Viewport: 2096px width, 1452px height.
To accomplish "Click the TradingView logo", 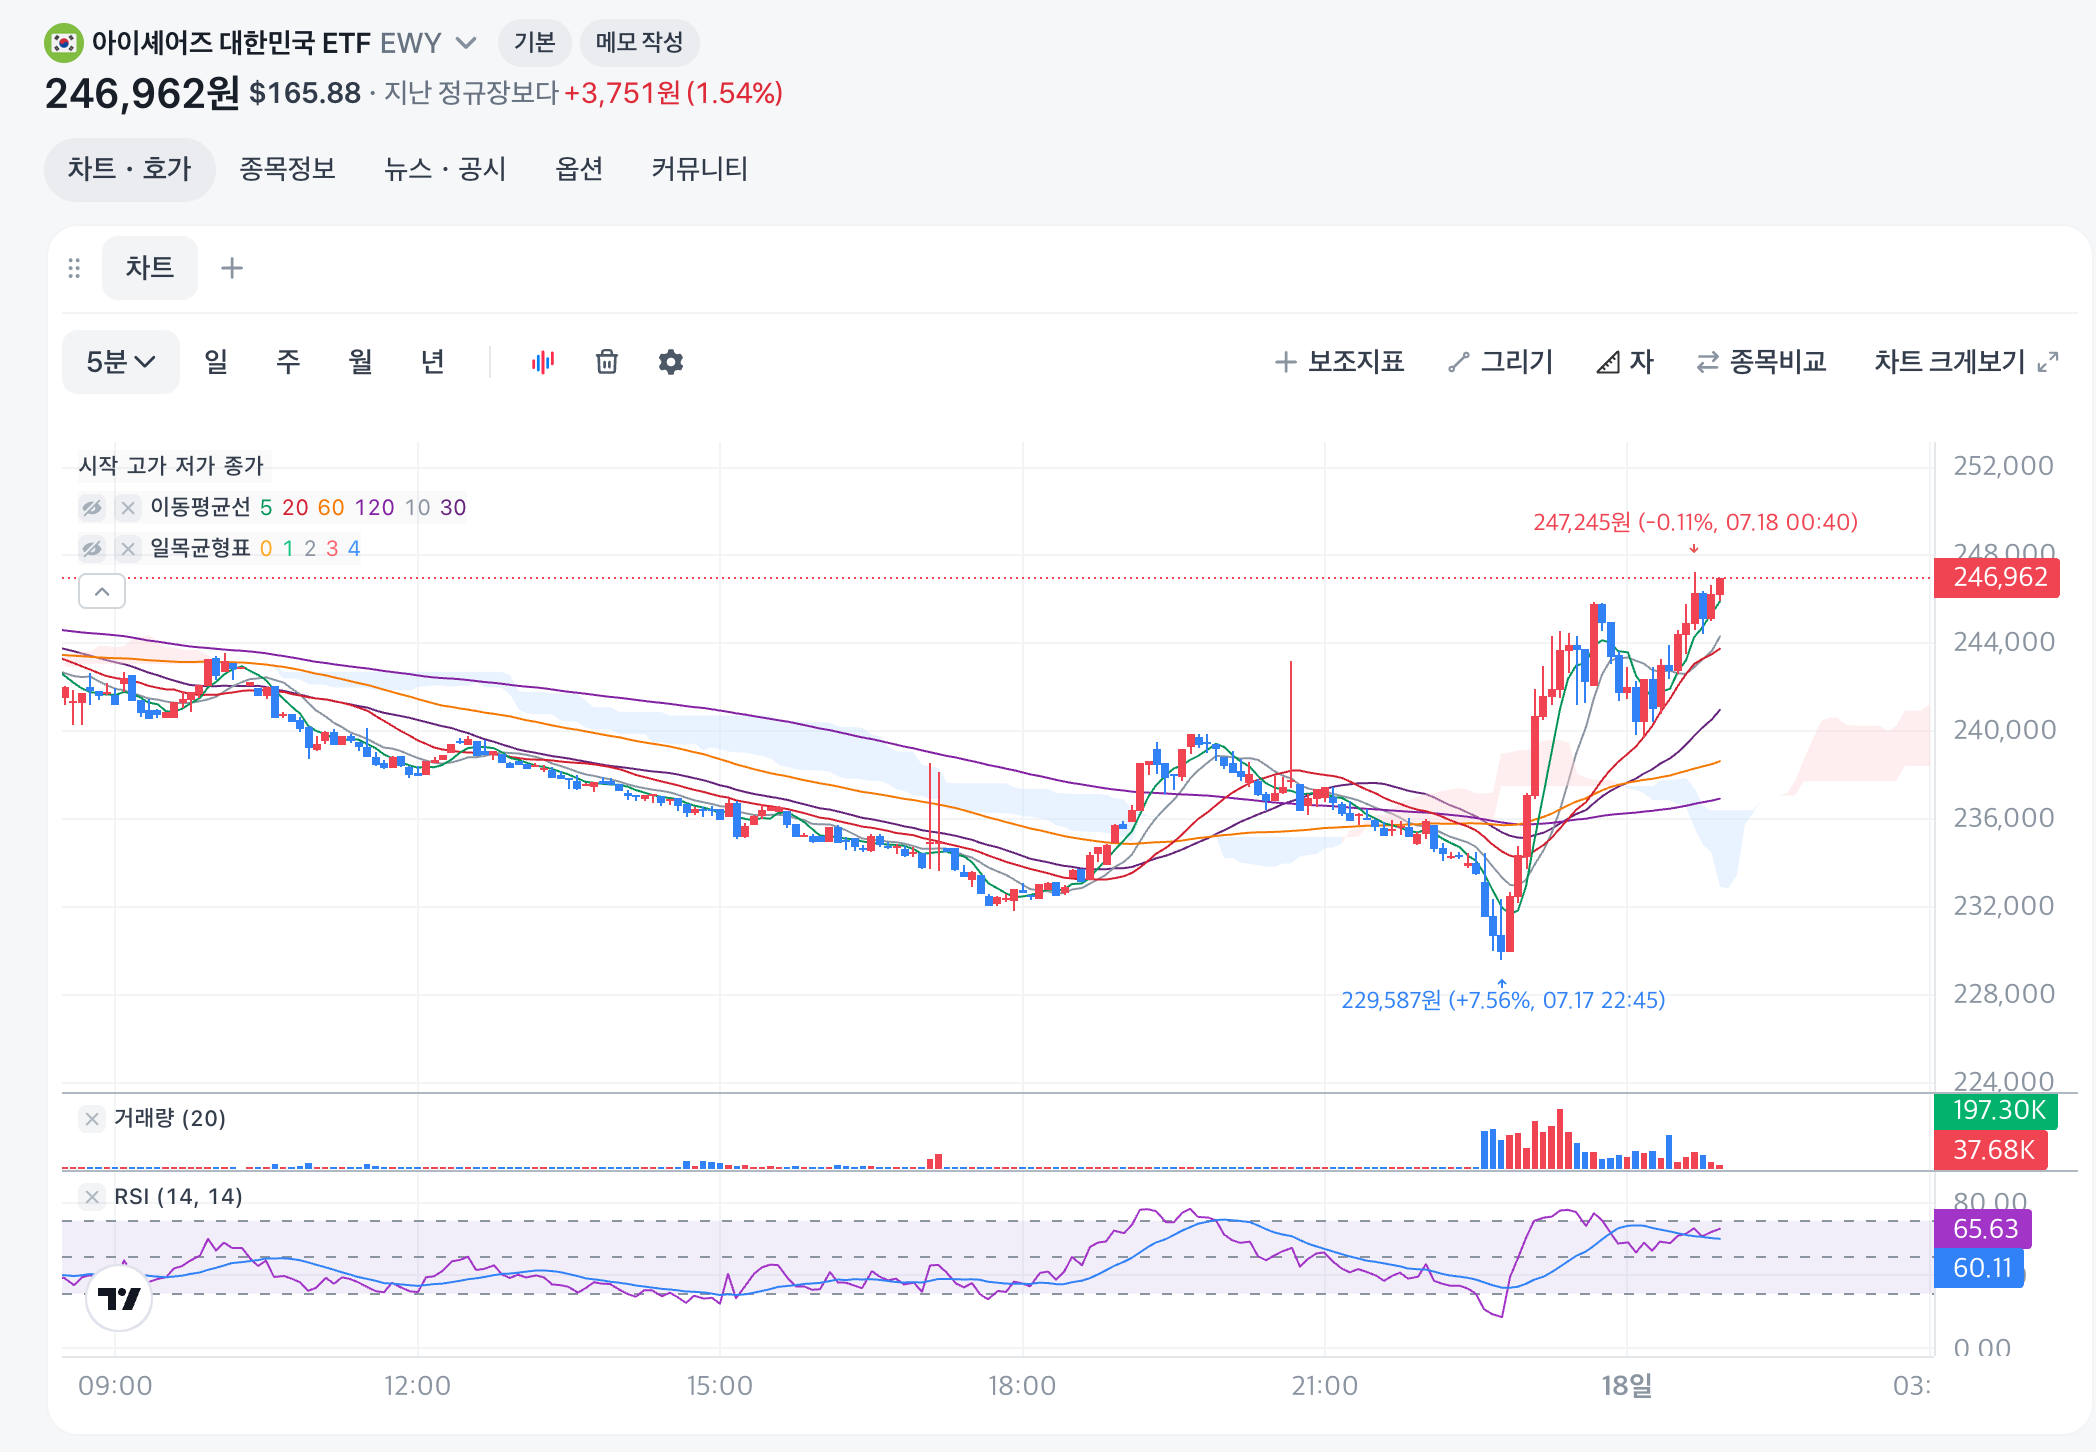I will (119, 1298).
